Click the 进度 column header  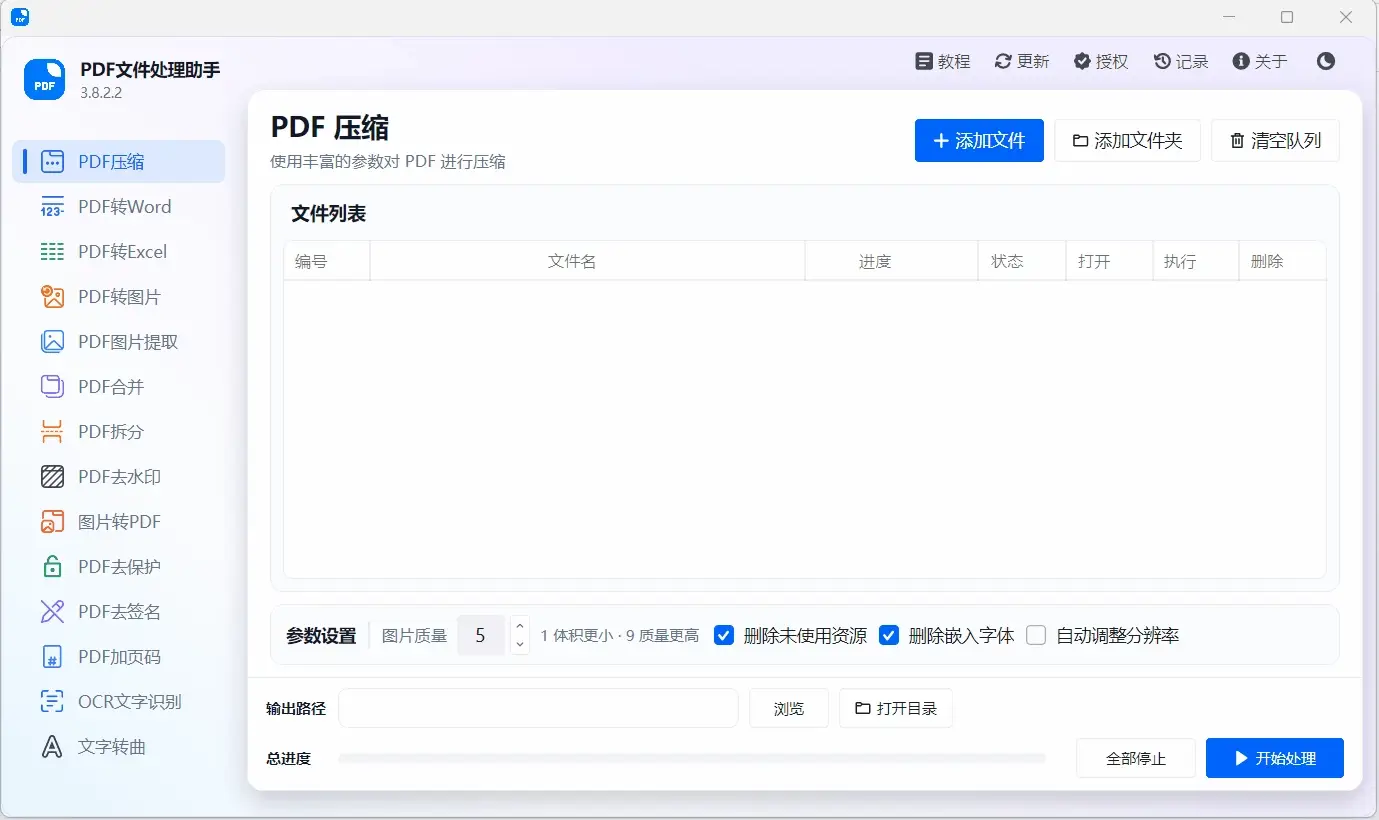click(891, 261)
